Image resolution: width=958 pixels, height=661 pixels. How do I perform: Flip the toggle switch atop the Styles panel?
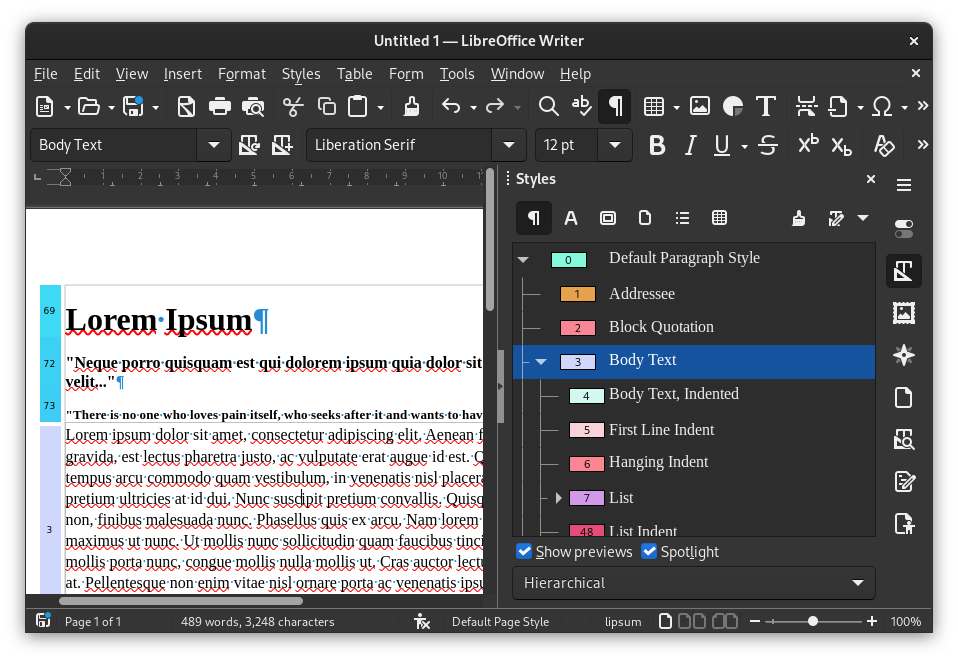click(x=903, y=228)
